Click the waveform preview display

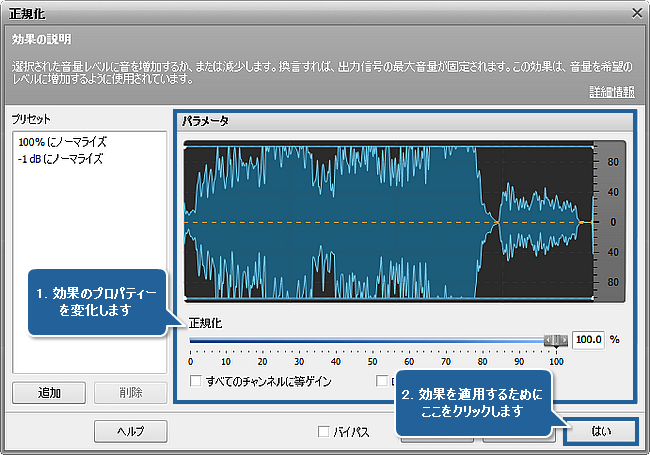(x=385, y=220)
